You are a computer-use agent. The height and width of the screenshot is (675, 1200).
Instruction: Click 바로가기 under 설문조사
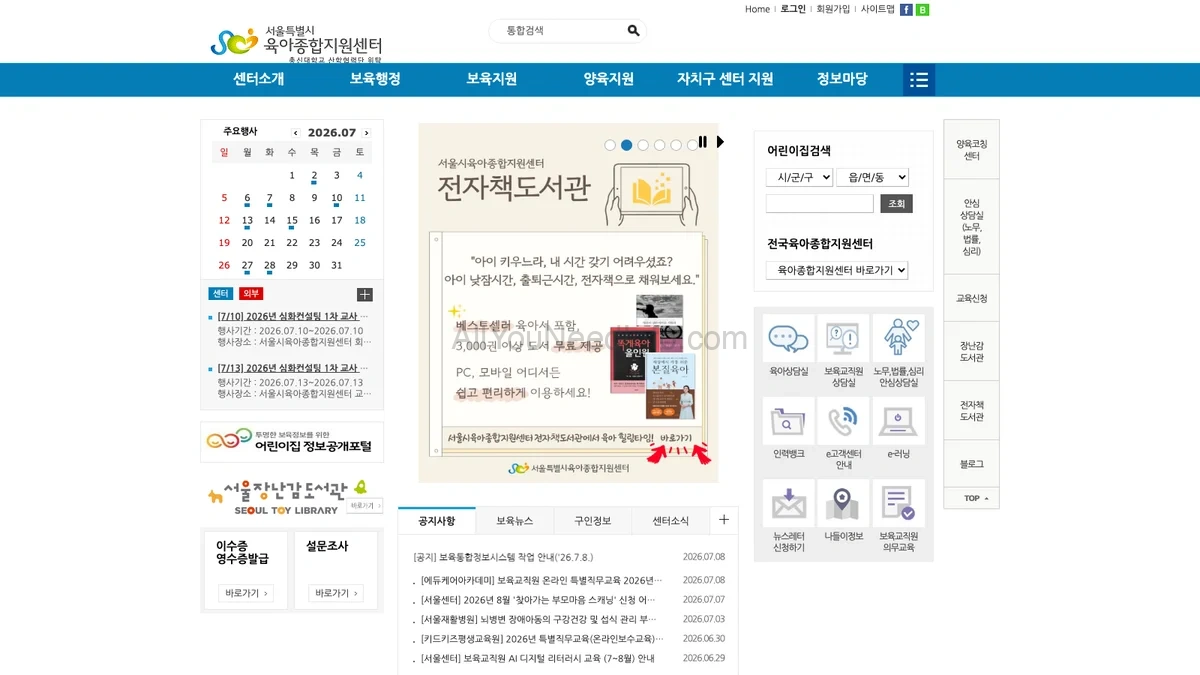click(336, 594)
